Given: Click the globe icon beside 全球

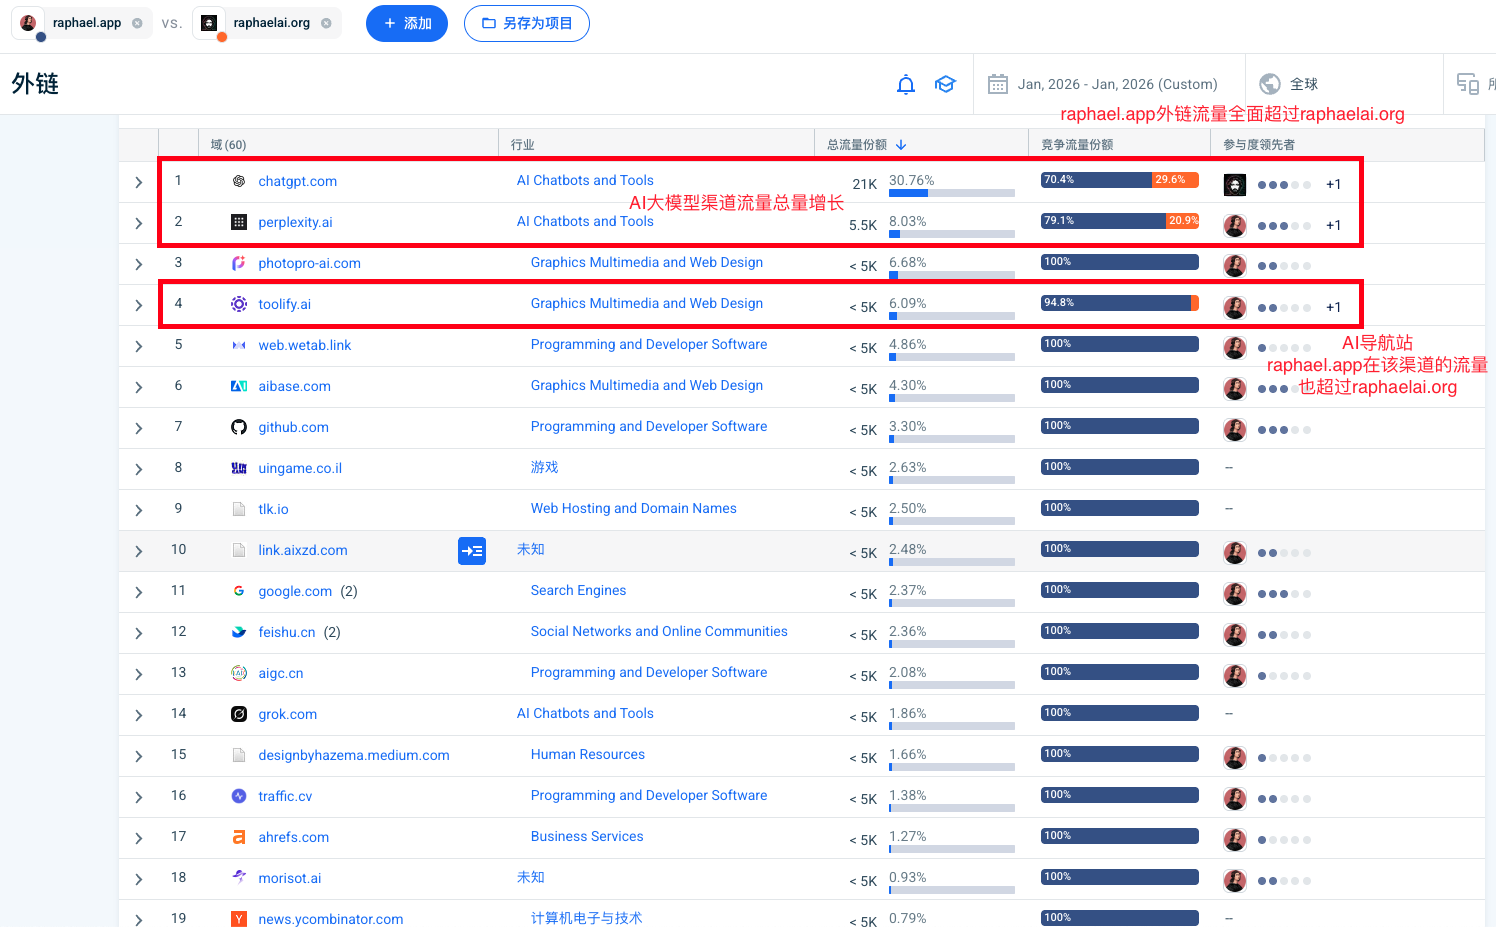Looking at the screenshot, I should coord(1270,84).
